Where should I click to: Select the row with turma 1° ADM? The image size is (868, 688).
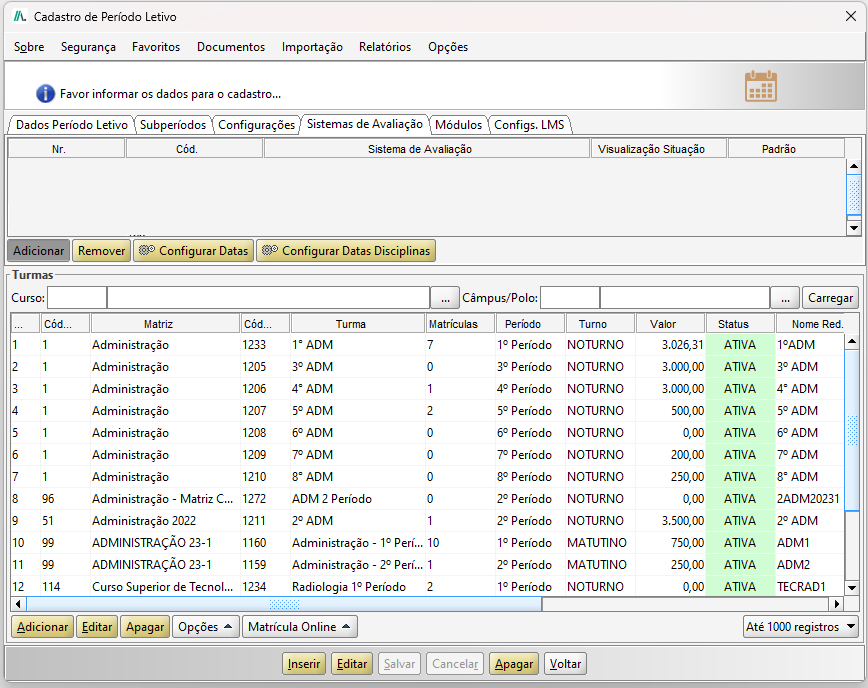427,345
